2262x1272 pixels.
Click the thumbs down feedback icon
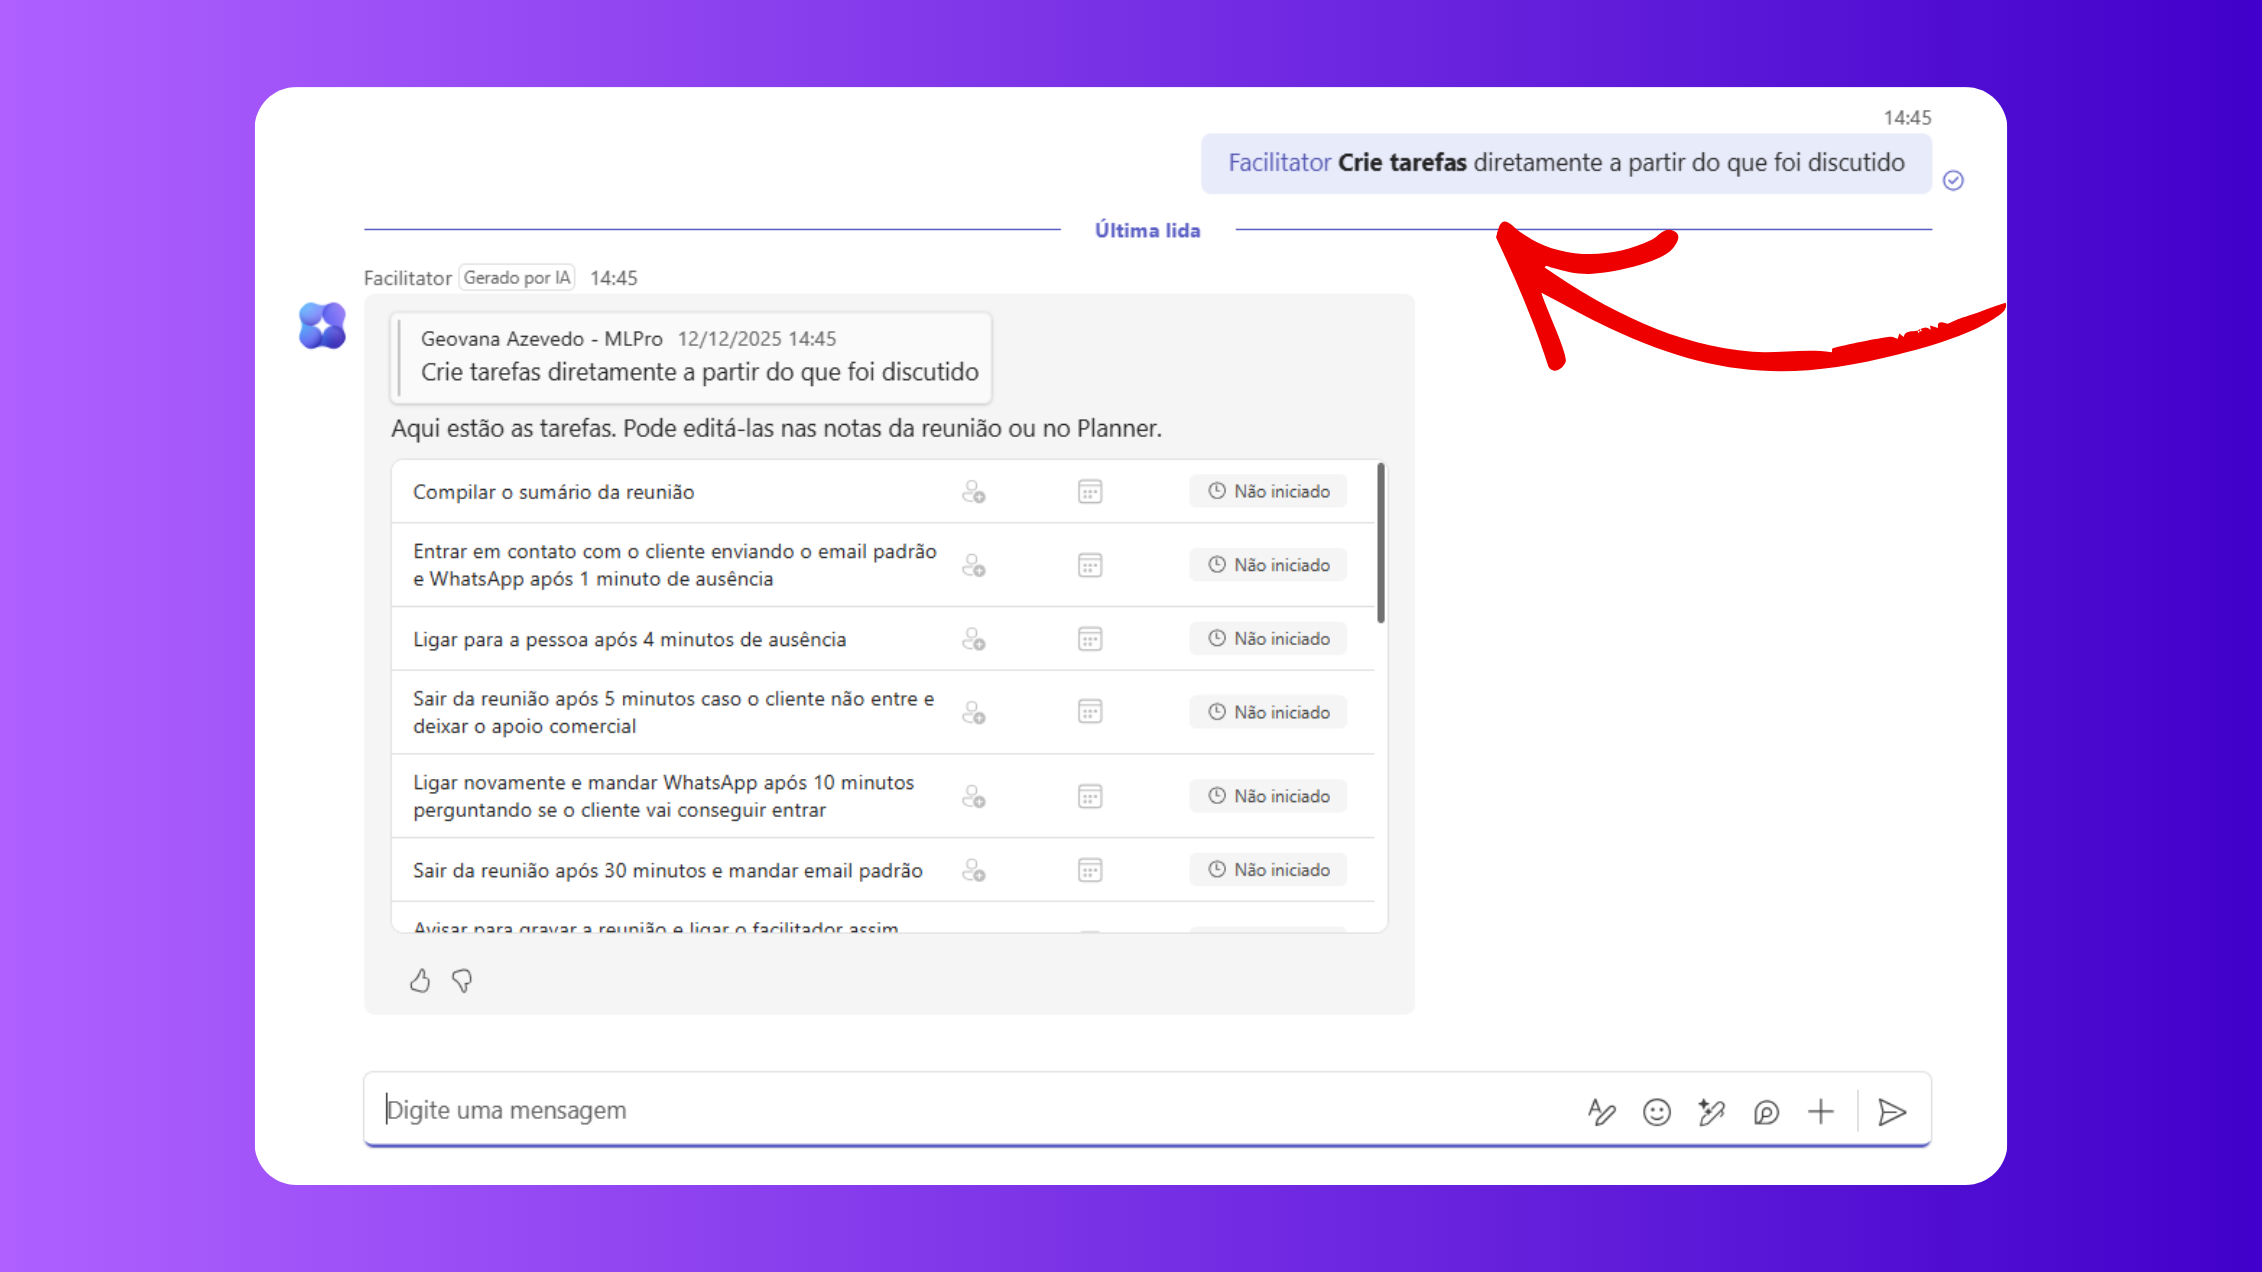tap(462, 981)
